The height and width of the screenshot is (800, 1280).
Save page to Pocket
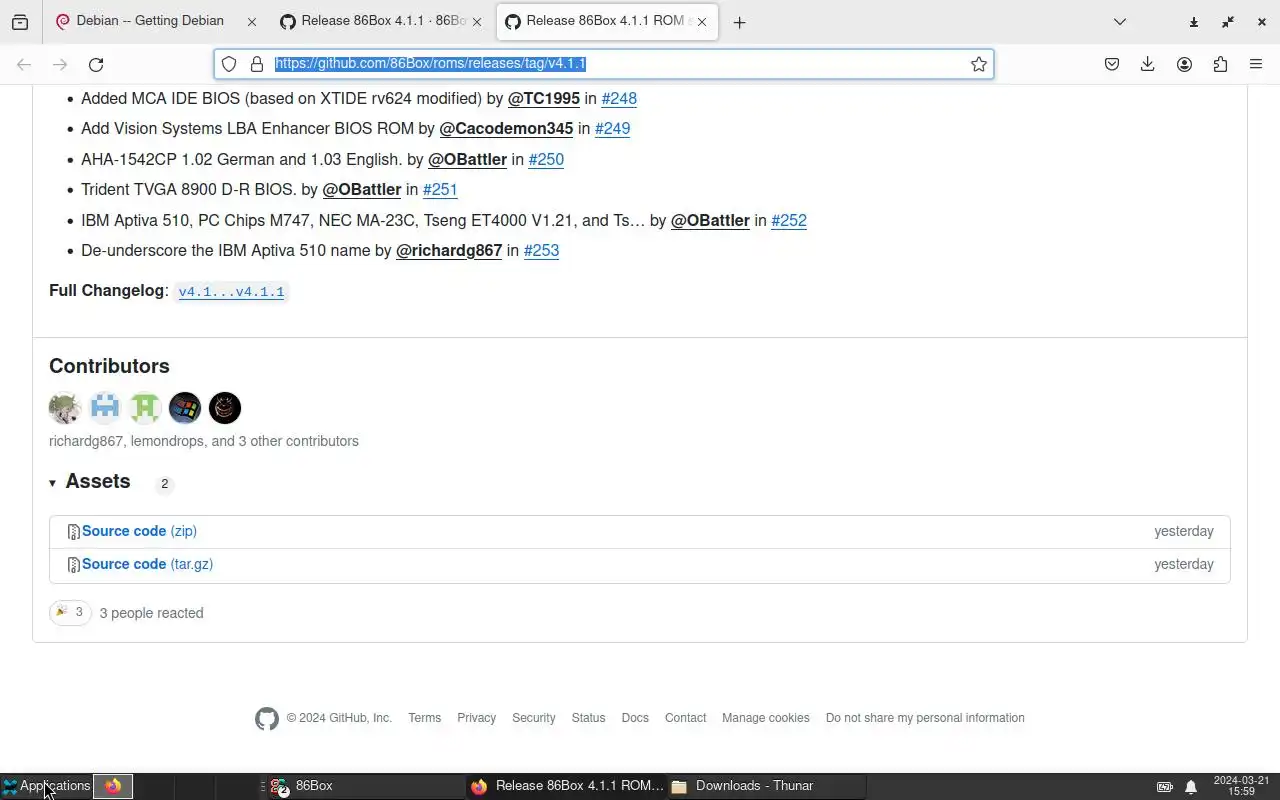click(1112, 64)
